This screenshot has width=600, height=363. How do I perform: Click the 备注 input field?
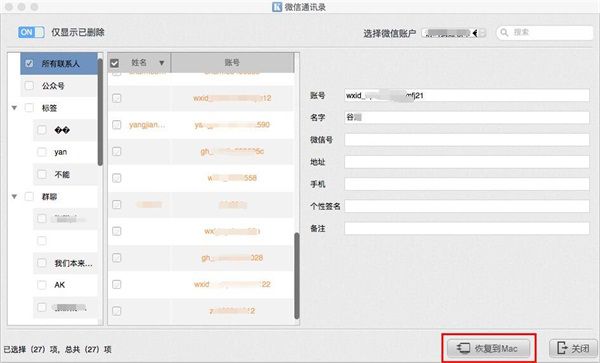467,228
